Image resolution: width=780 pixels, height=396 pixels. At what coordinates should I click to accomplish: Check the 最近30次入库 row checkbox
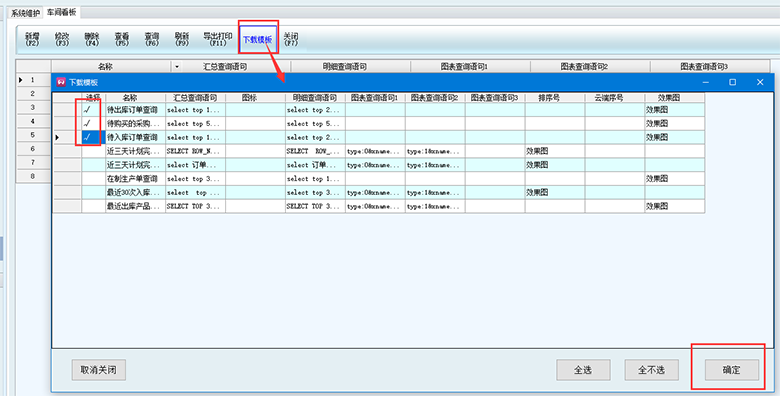click(x=94, y=193)
